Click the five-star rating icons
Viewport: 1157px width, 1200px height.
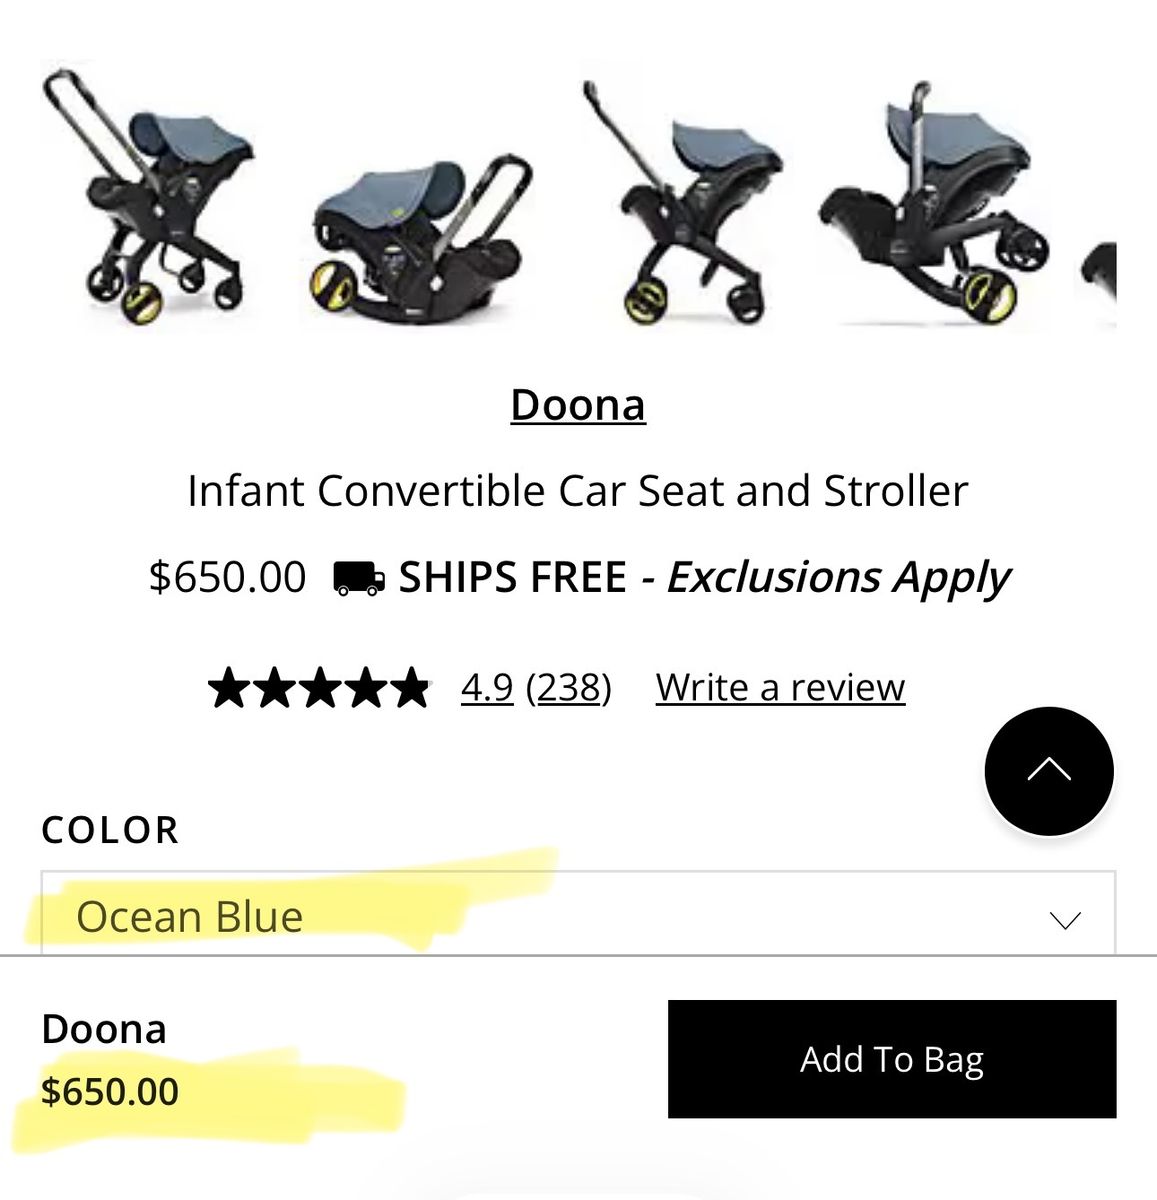pos(320,689)
